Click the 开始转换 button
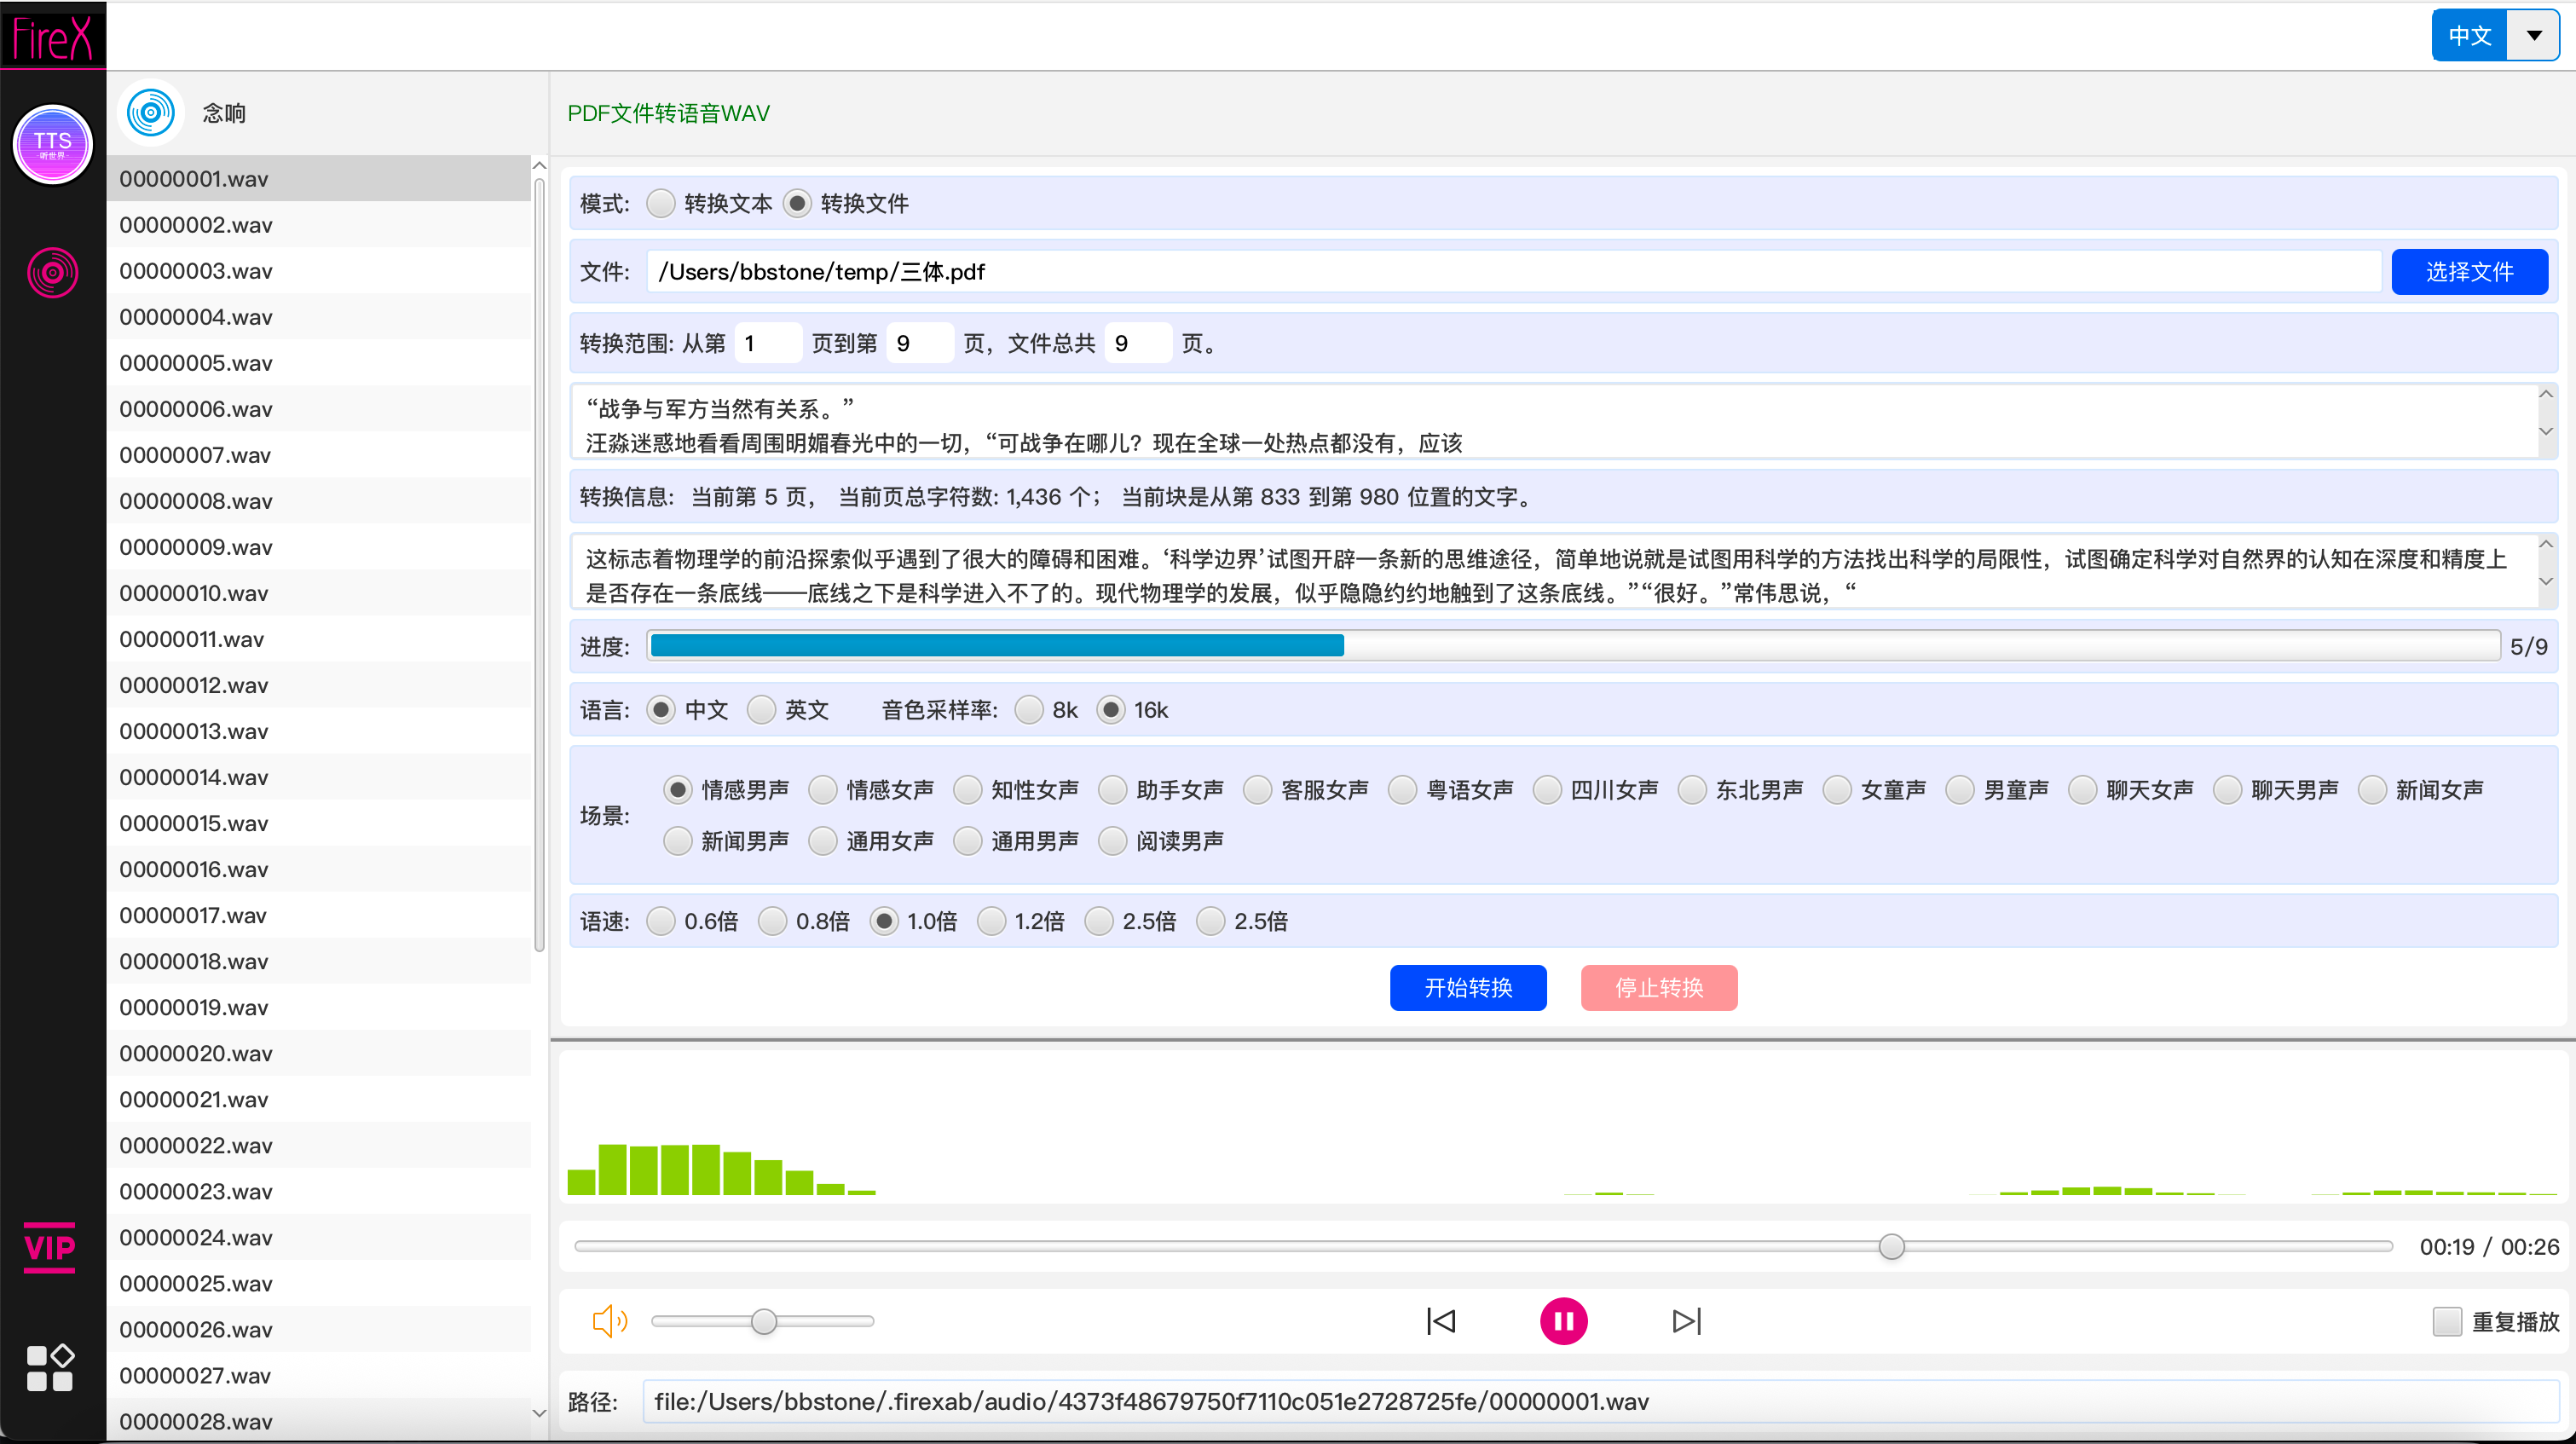 (1467, 988)
